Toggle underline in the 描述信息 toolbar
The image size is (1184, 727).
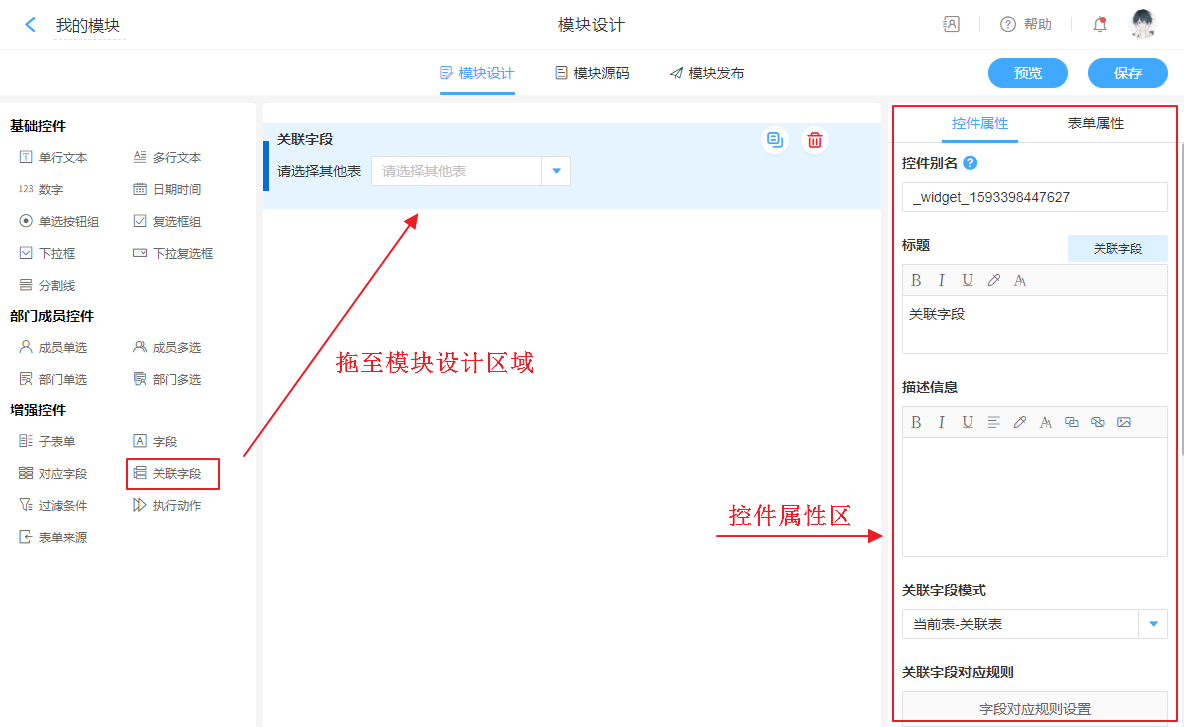tap(968, 423)
